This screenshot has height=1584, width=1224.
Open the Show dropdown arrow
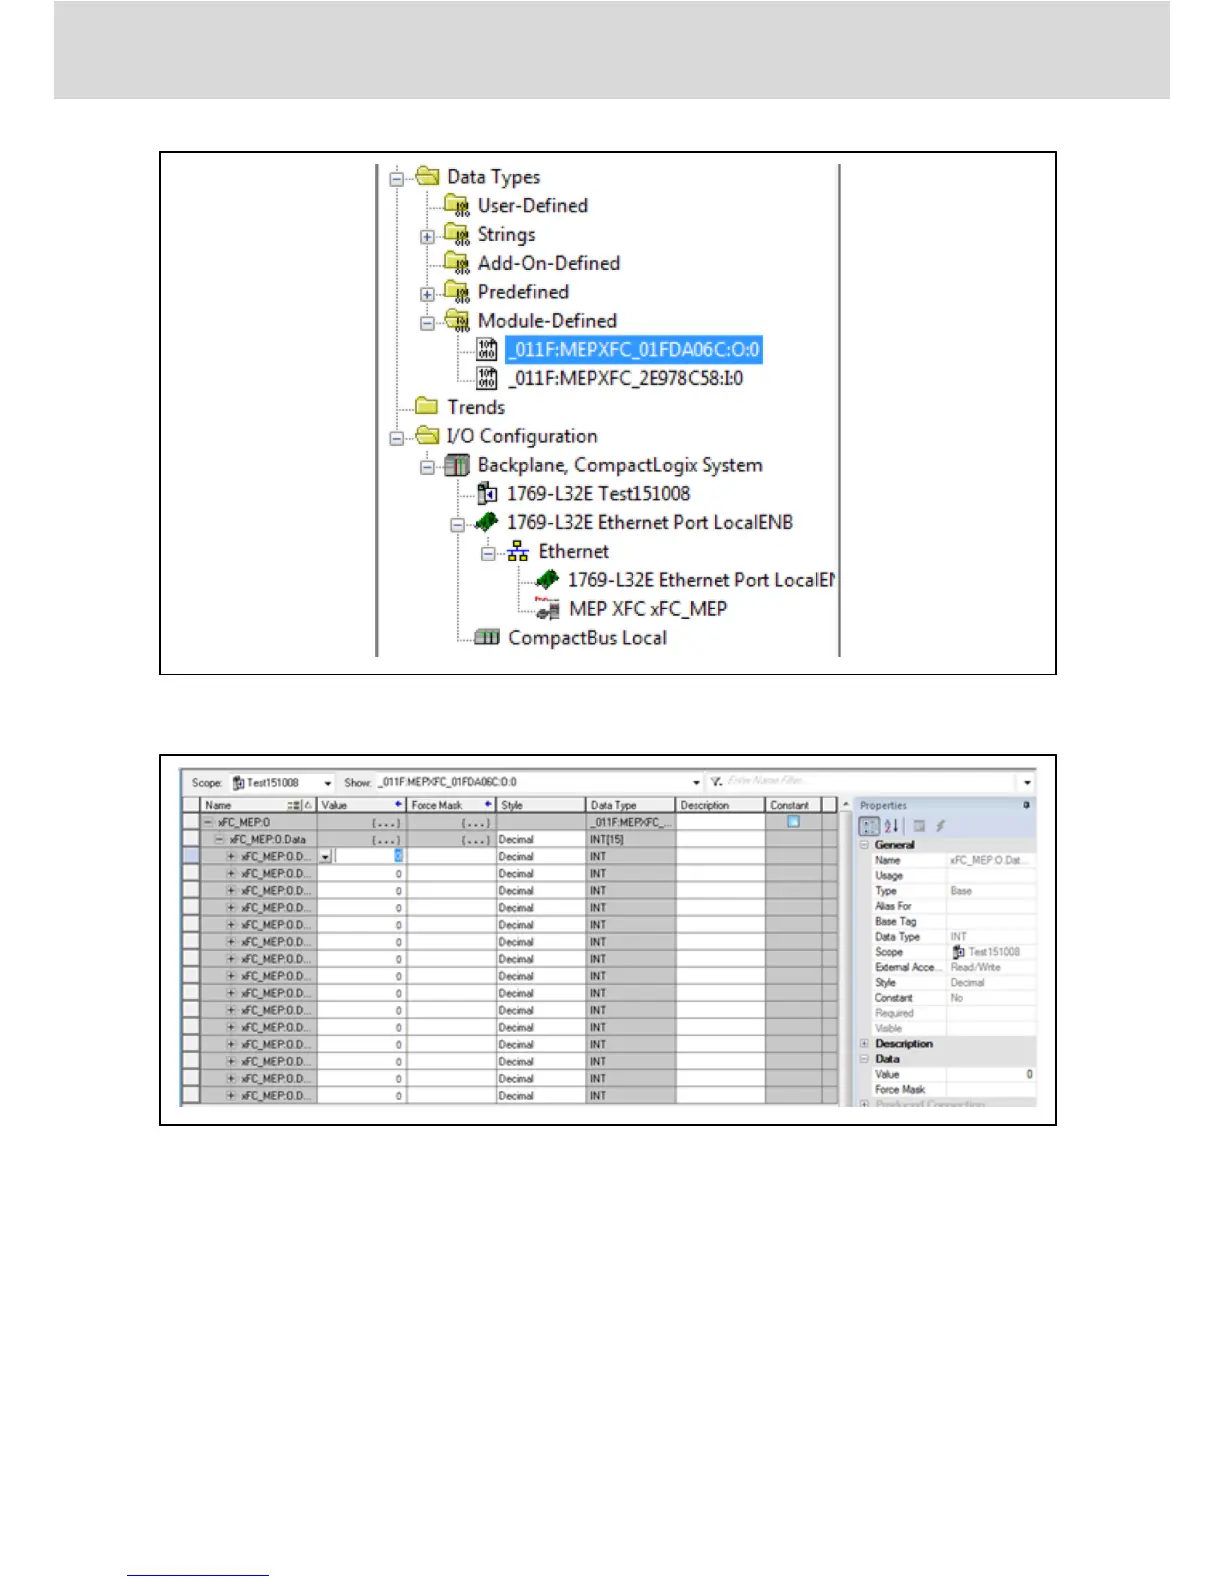click(x=696, y=783)
